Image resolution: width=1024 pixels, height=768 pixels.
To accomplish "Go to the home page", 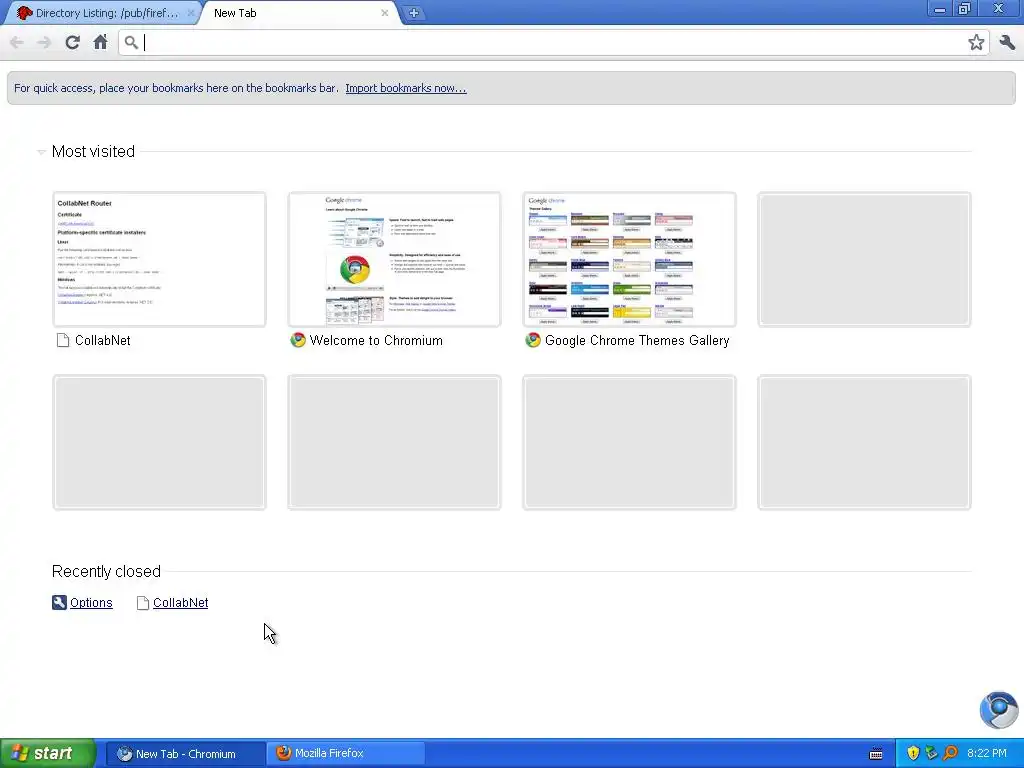I will click(100, 42).
